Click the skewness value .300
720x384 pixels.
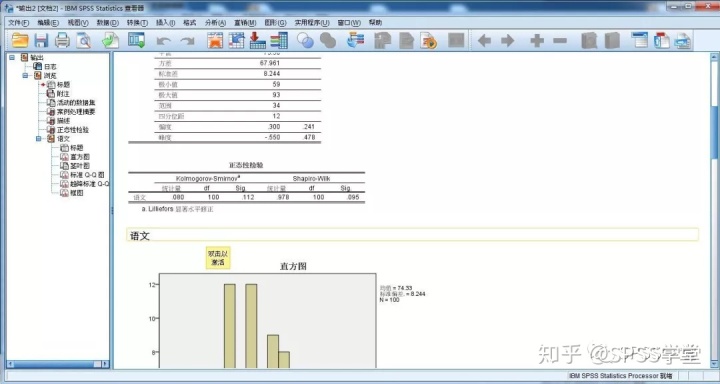pyautogui.click(x=274, y=127)
